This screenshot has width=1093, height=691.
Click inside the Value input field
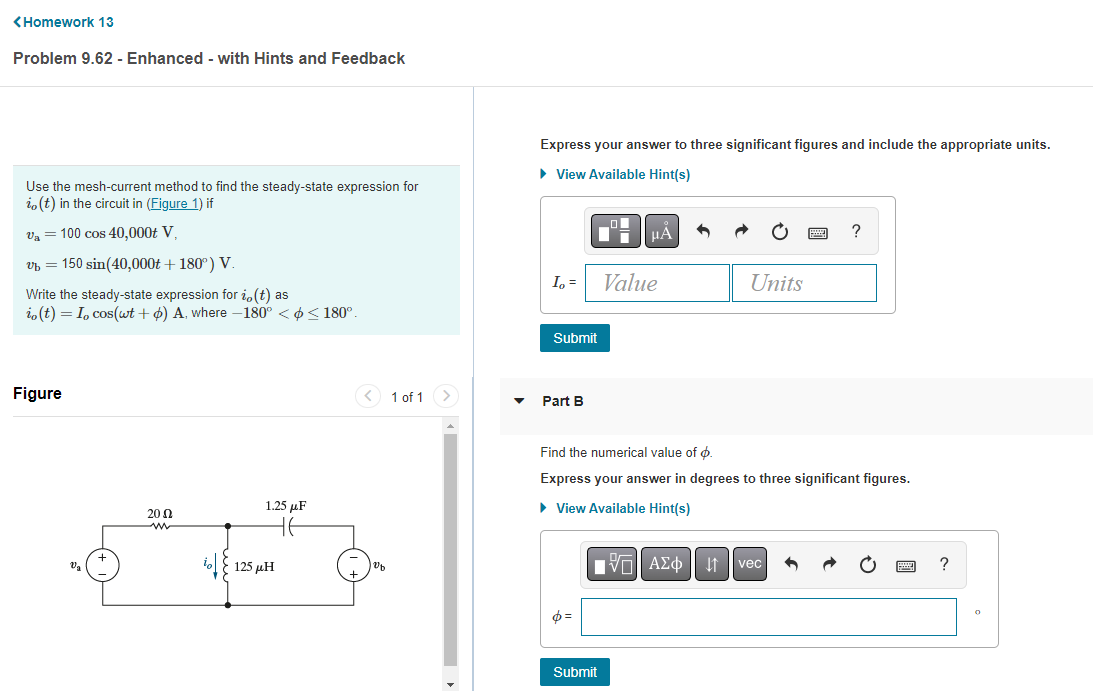[657, 282]
